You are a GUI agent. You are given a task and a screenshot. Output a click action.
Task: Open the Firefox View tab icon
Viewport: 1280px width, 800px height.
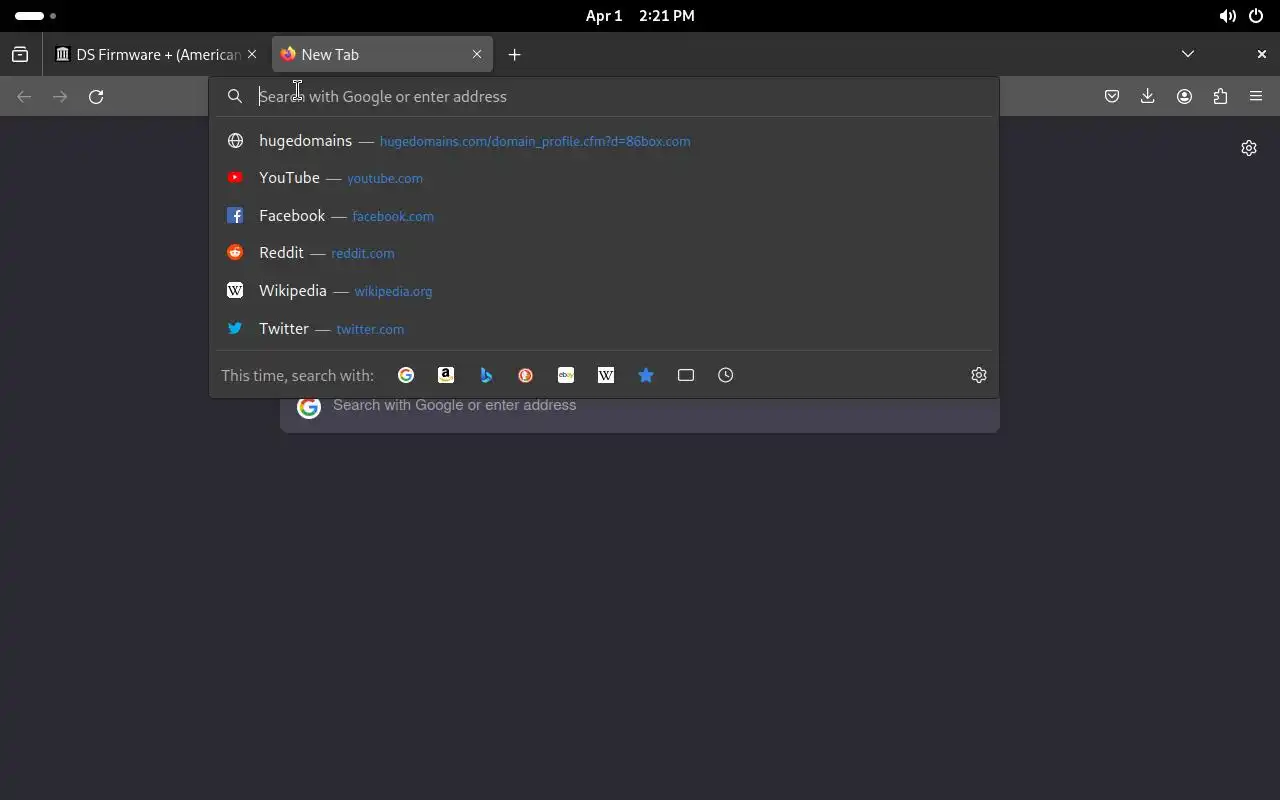click(x=20, y=55)
